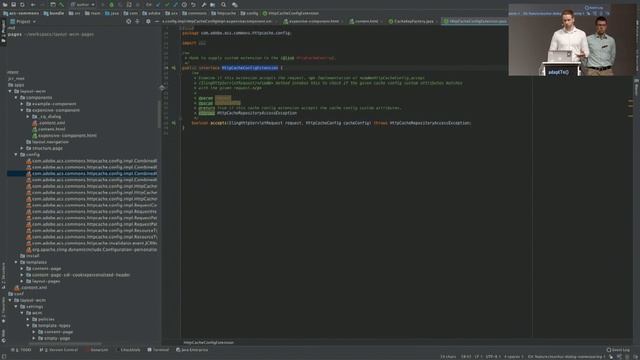Expand the _cq_dialog folder
The image size is (640, 360).
[x=28, y=116]
